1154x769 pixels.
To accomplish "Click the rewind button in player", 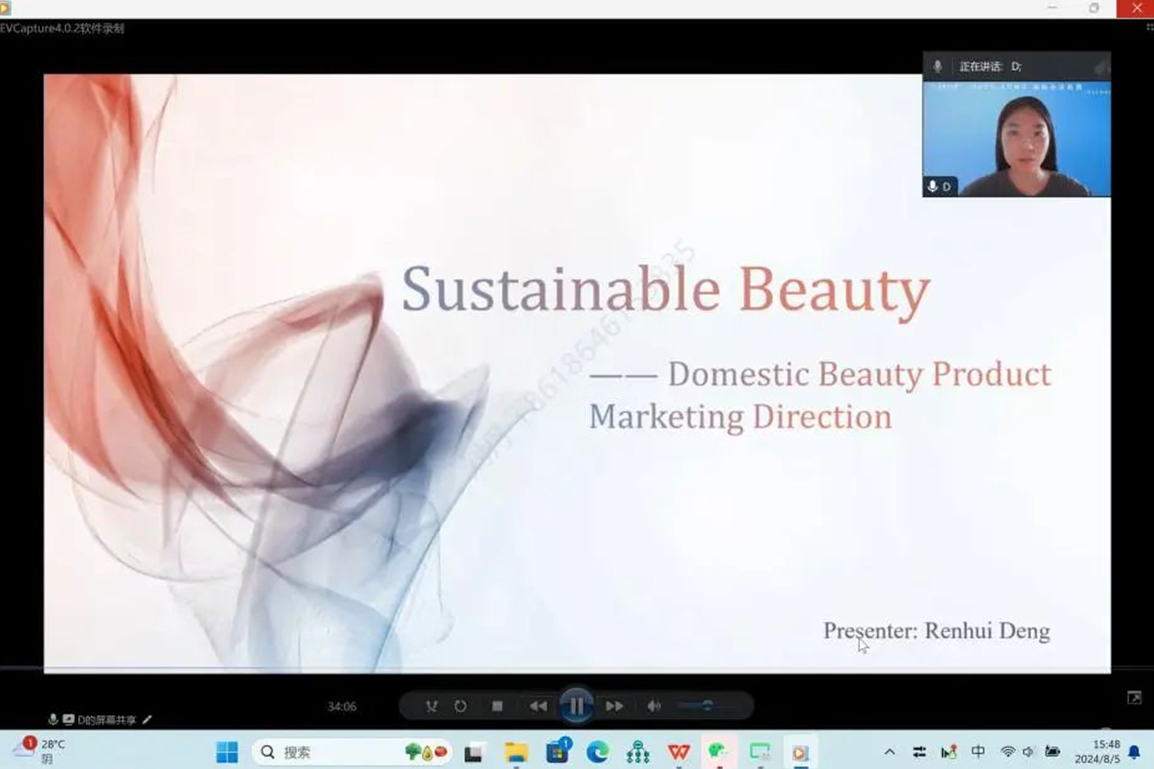I will pyautogui.click(x=538, y=706).
